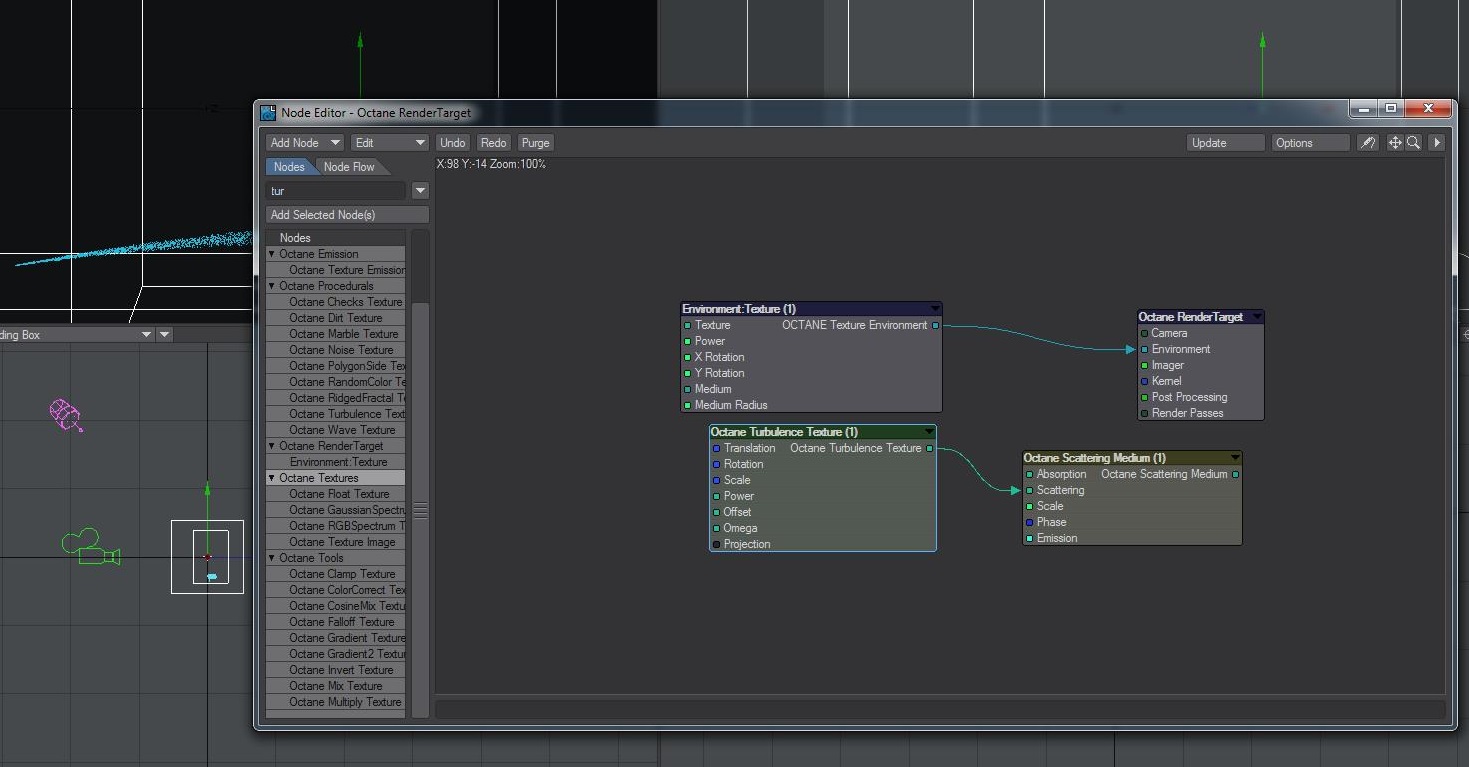Click the Phase port on Scattering Medium node
This screenshot has height=767, width=1469.
1029,522
